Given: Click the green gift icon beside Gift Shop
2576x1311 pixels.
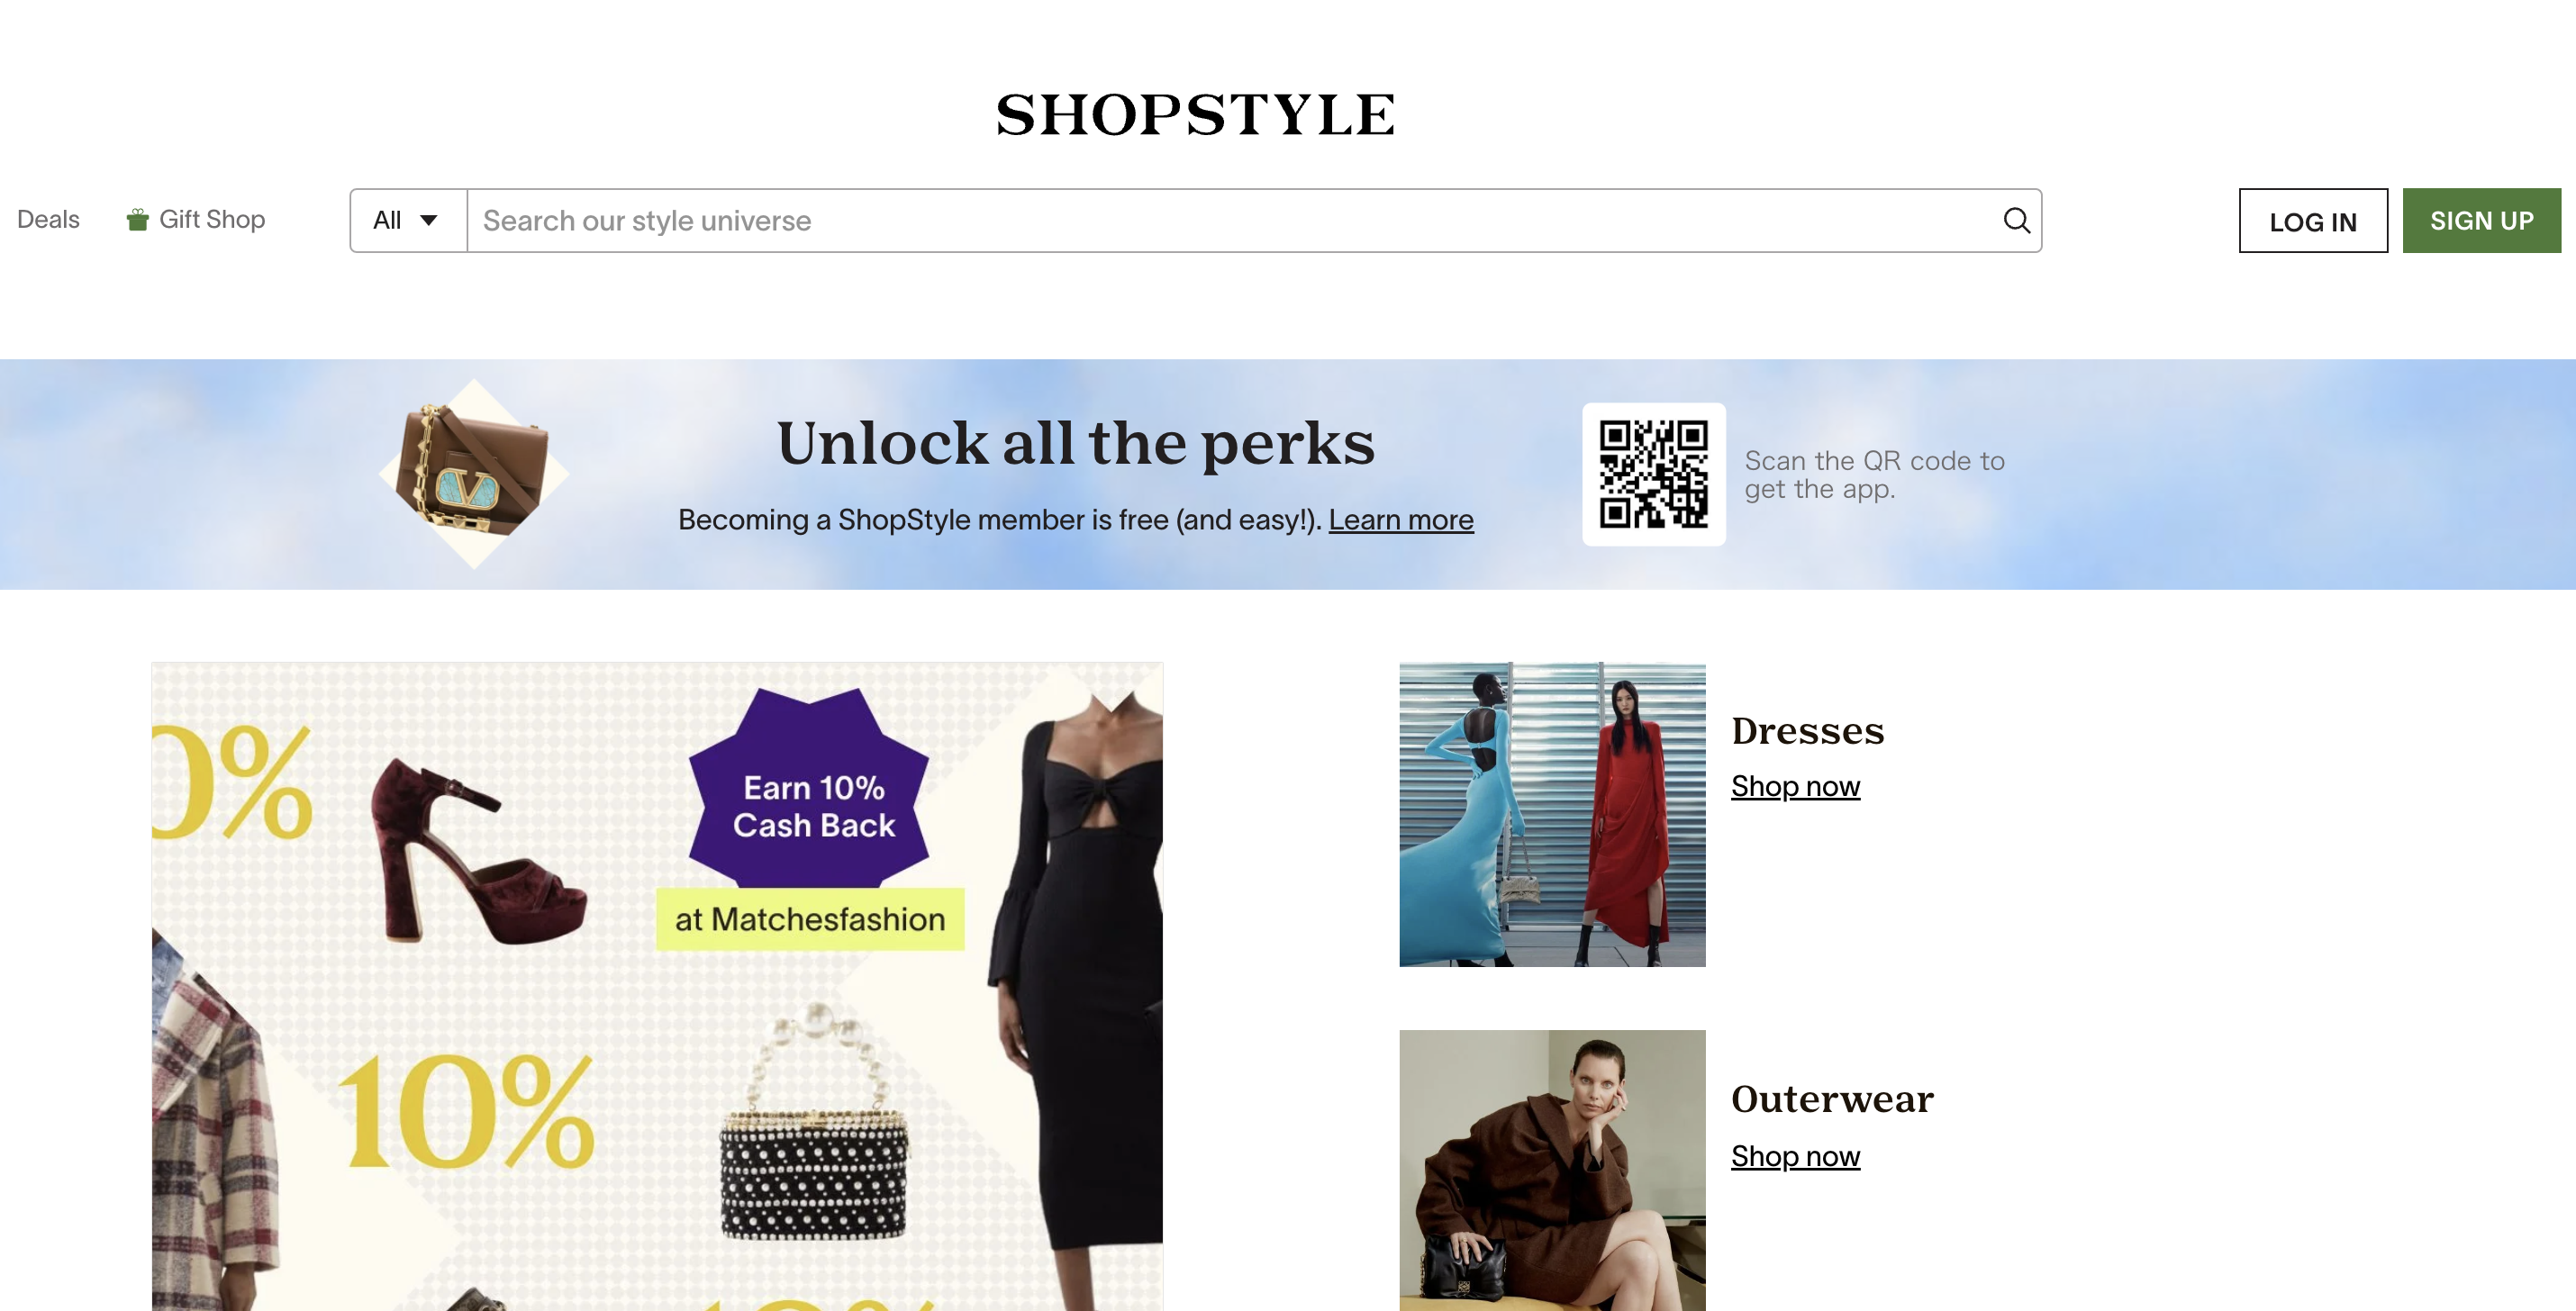Looking at the screenshot, I should tap(137, 219).
